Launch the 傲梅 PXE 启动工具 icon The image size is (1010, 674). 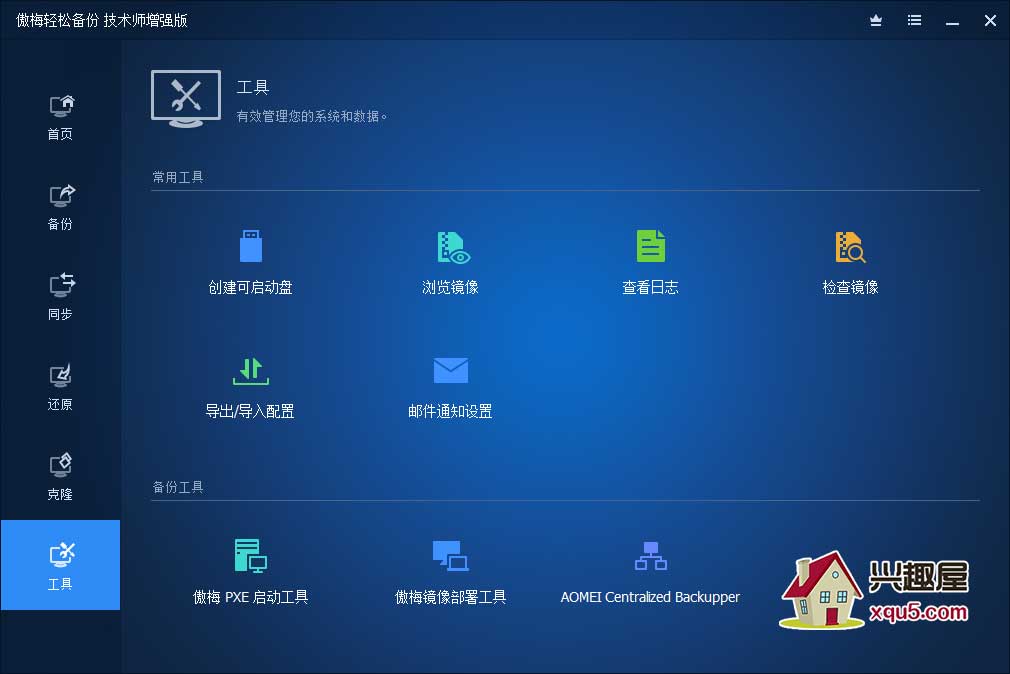click(x=251, y=555)
